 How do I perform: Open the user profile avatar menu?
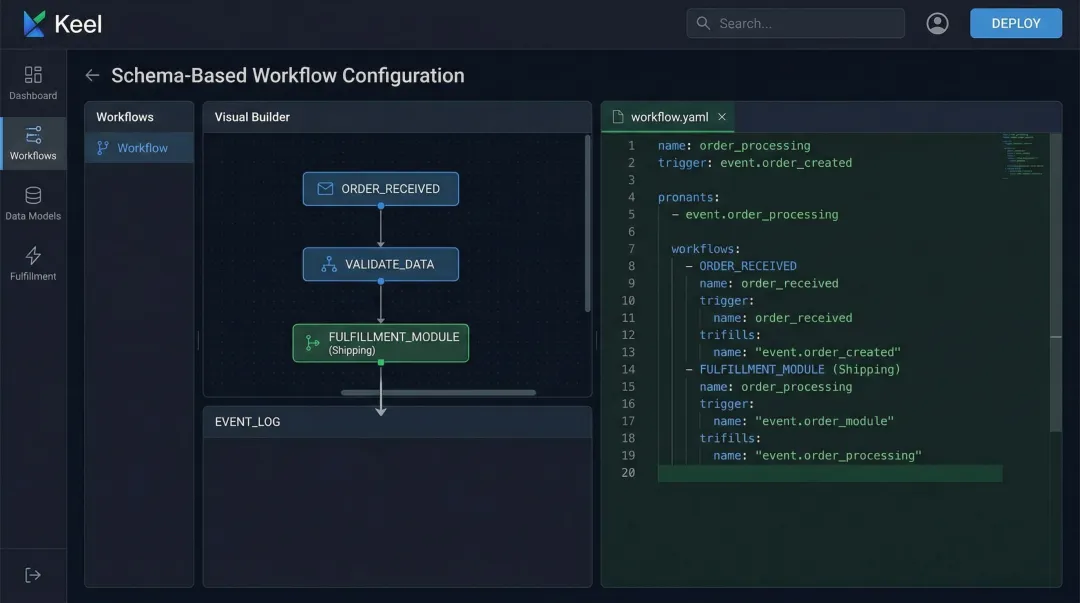[x=937, y=22]
